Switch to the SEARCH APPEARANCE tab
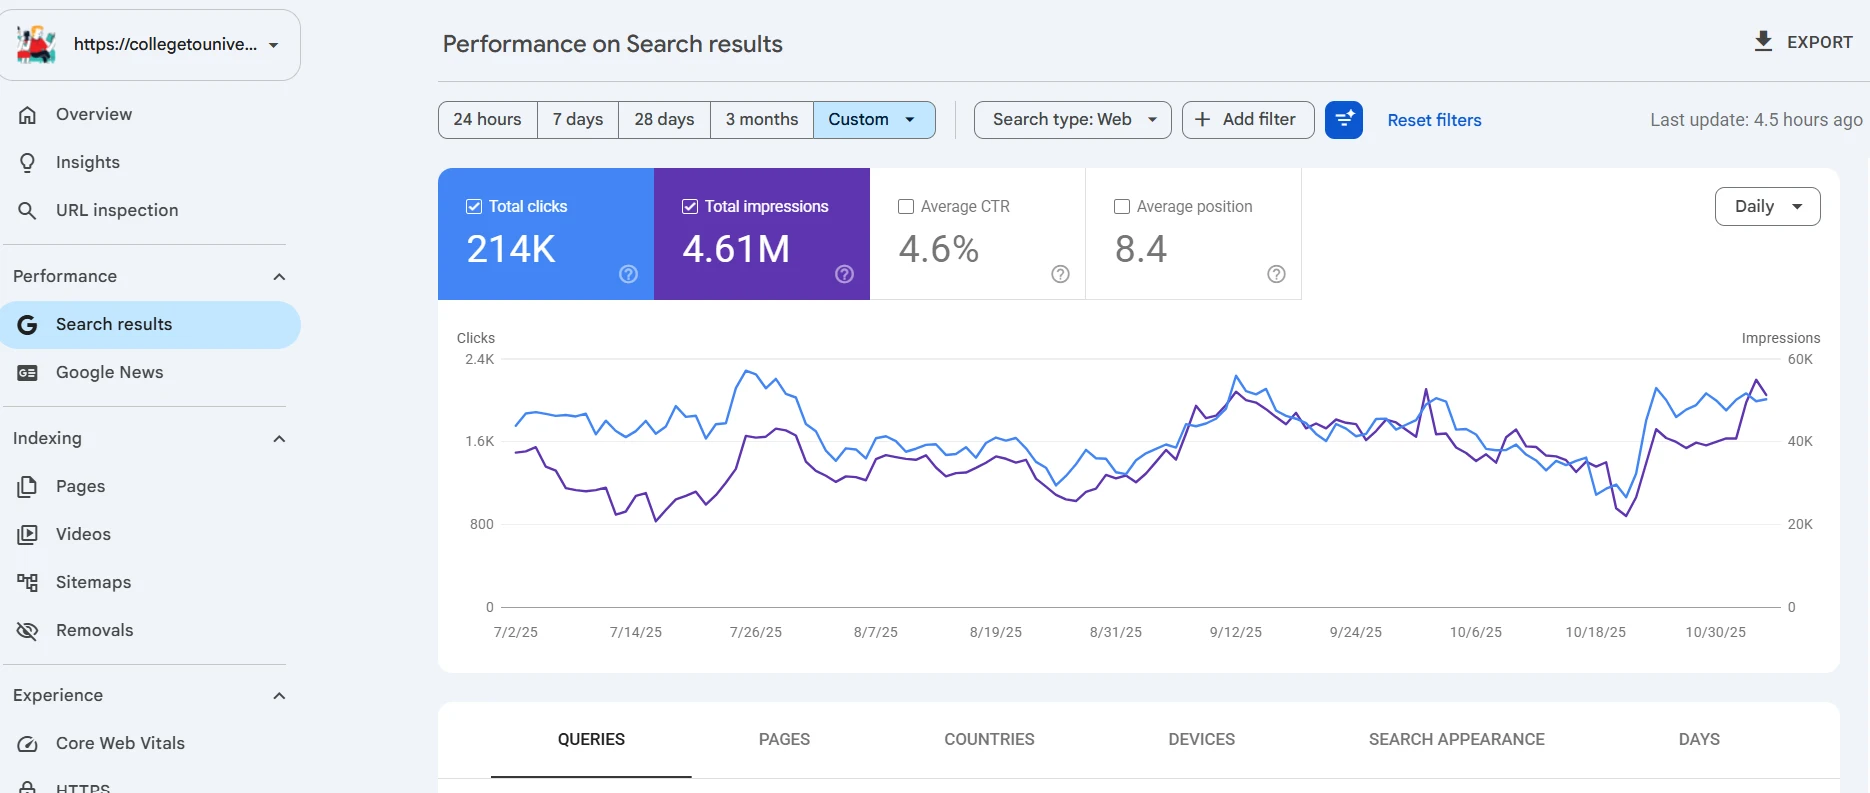Screen dimensions: 1870x793 [1456, 740]
